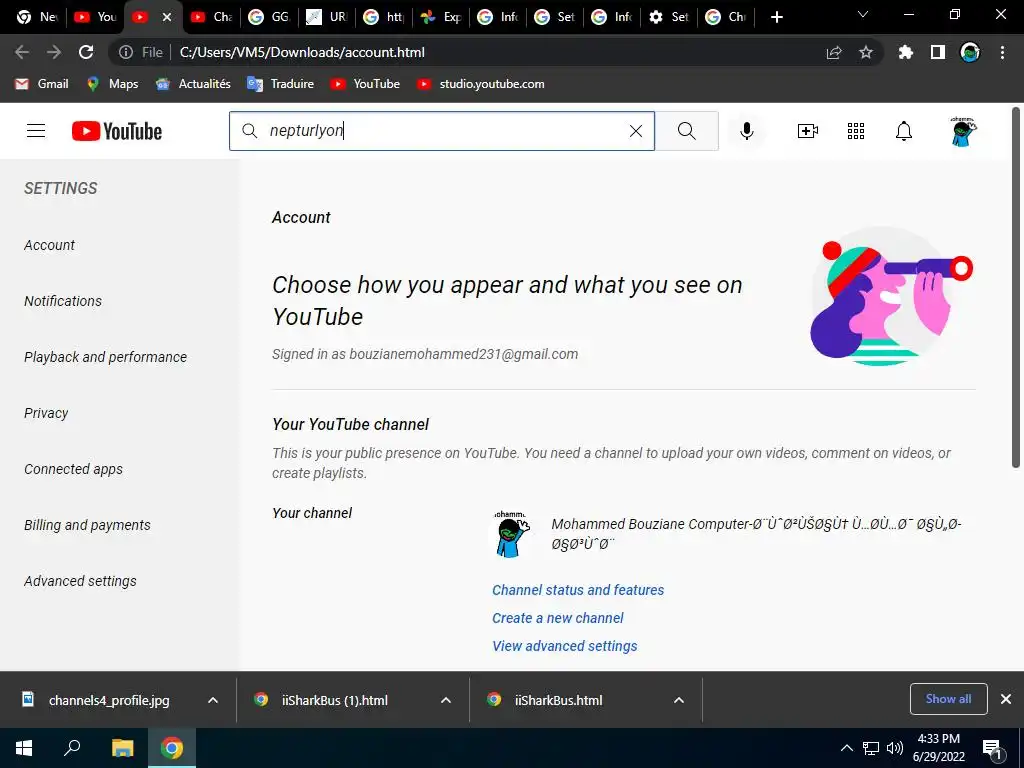Open Connected apps settings

[73, 470]
